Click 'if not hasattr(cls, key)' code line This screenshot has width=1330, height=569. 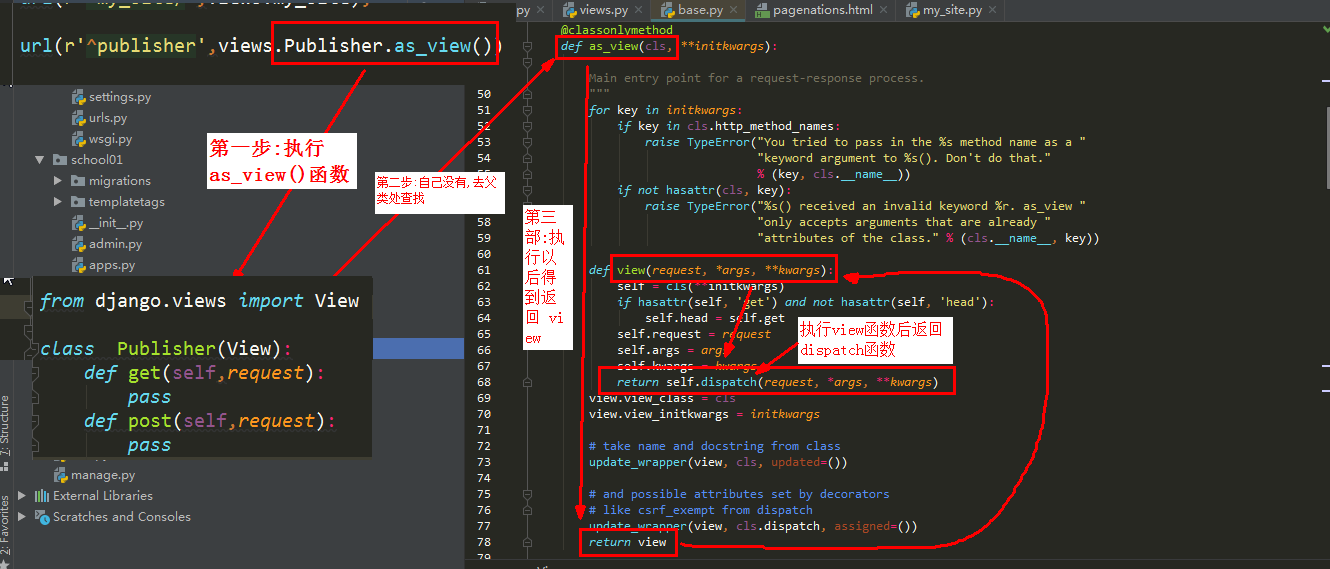[703, 190]
